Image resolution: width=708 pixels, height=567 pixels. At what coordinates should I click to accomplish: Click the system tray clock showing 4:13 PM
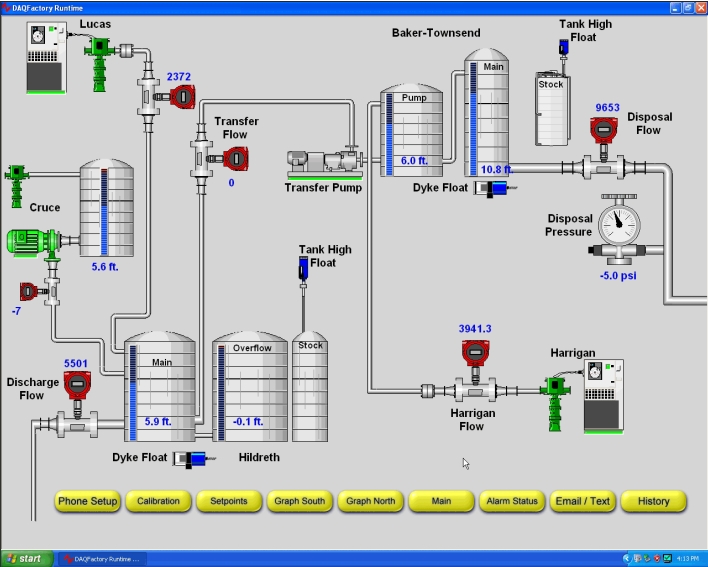tap(688, 559)
